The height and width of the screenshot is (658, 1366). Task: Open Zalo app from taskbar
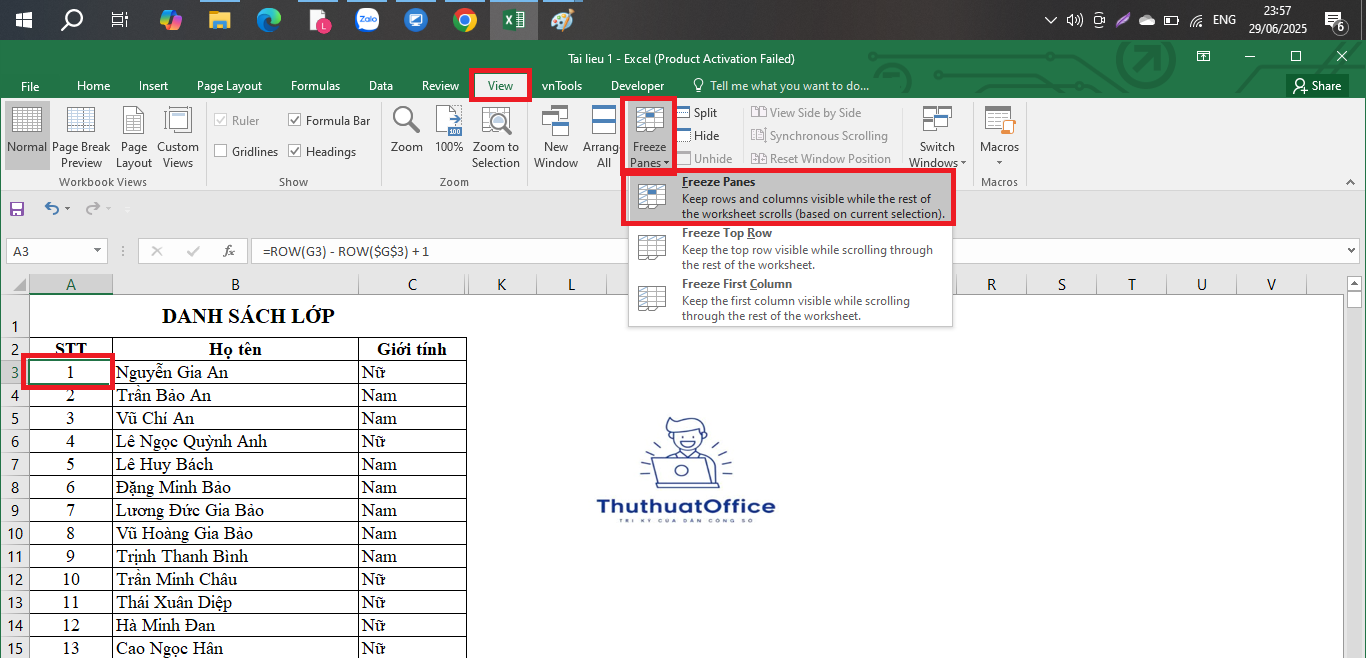pyautogui.click(x=366, y=19)
